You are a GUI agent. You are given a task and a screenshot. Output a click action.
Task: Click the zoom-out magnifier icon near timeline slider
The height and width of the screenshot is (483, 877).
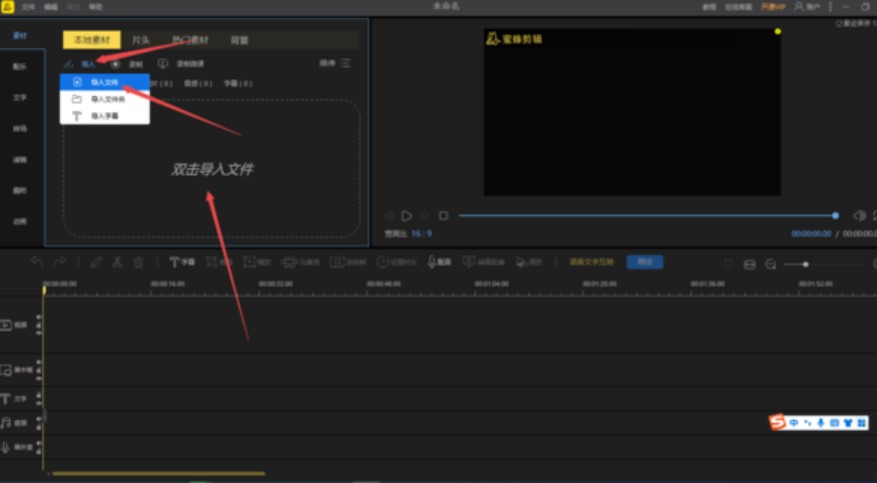[x=771, y=264]
